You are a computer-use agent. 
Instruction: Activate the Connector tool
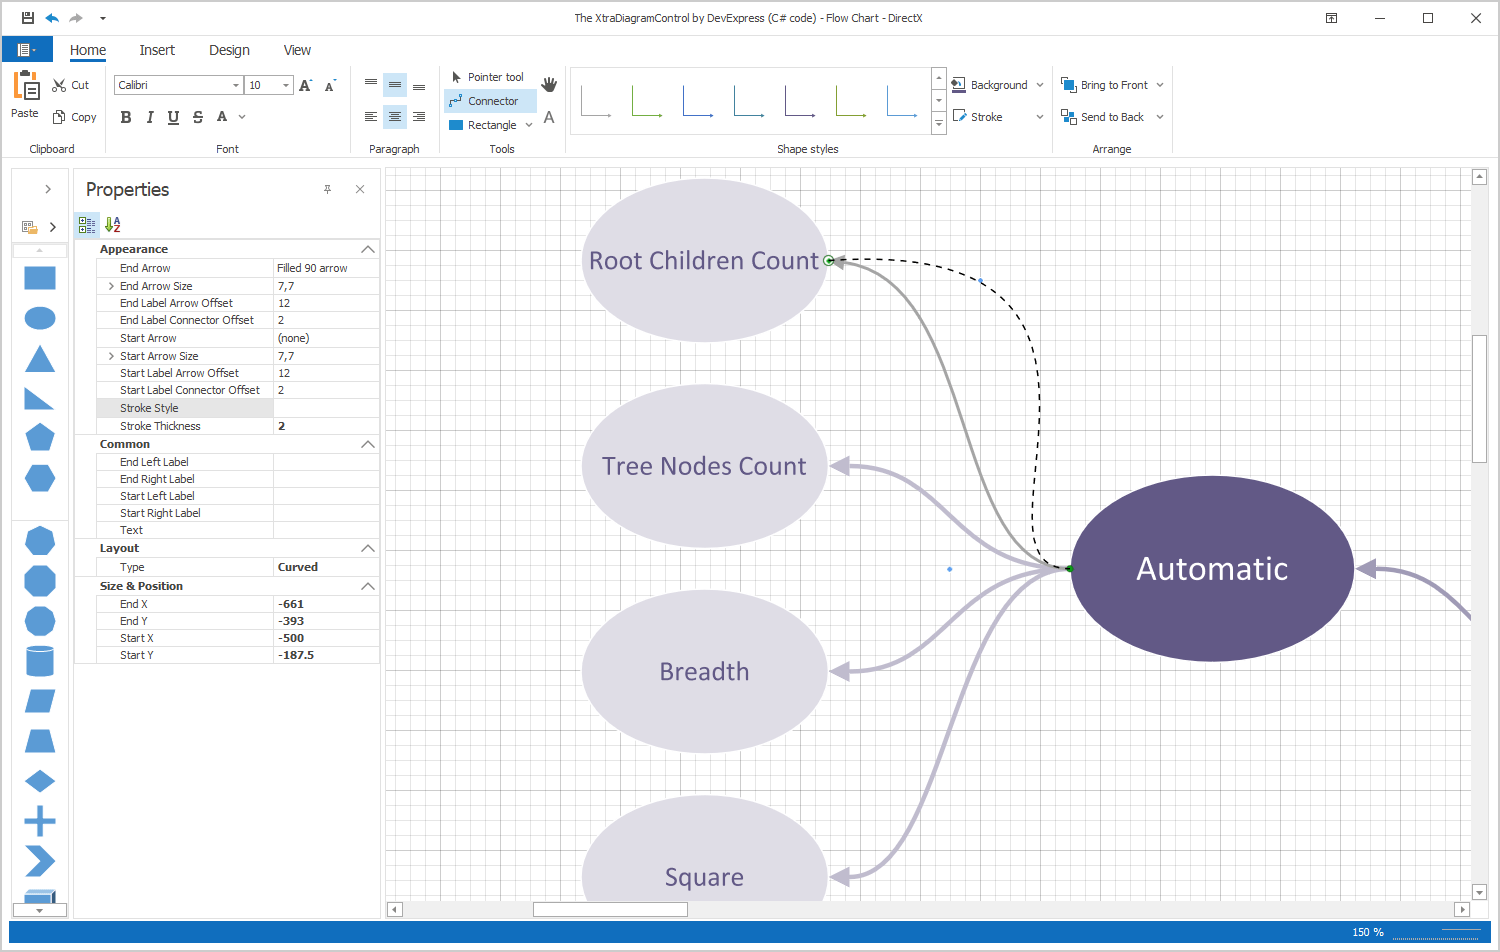coord(489,100)
